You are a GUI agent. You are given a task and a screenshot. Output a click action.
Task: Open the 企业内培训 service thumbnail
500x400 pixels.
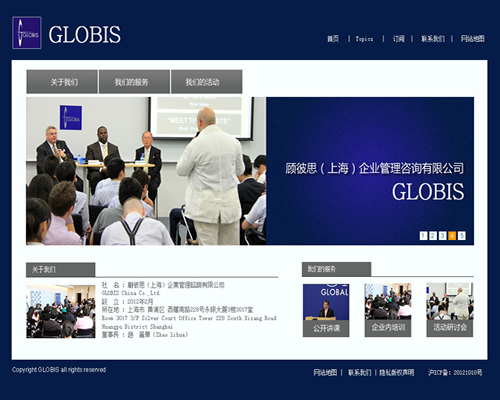pos(388,310)
